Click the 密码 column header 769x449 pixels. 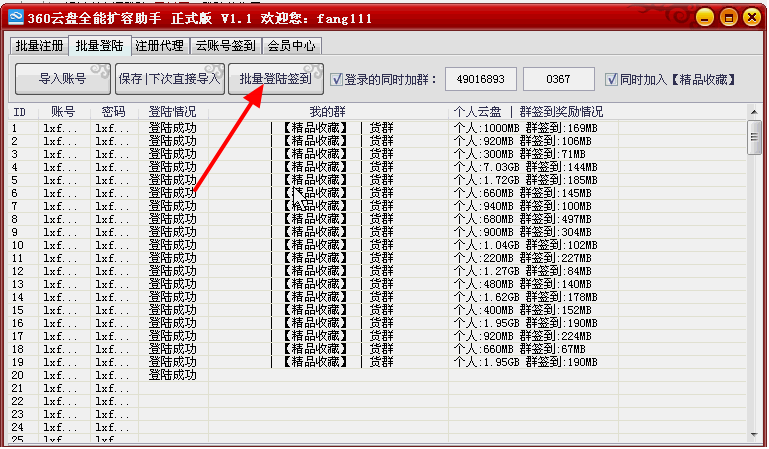pyautogui.click(x=114, y=112)
